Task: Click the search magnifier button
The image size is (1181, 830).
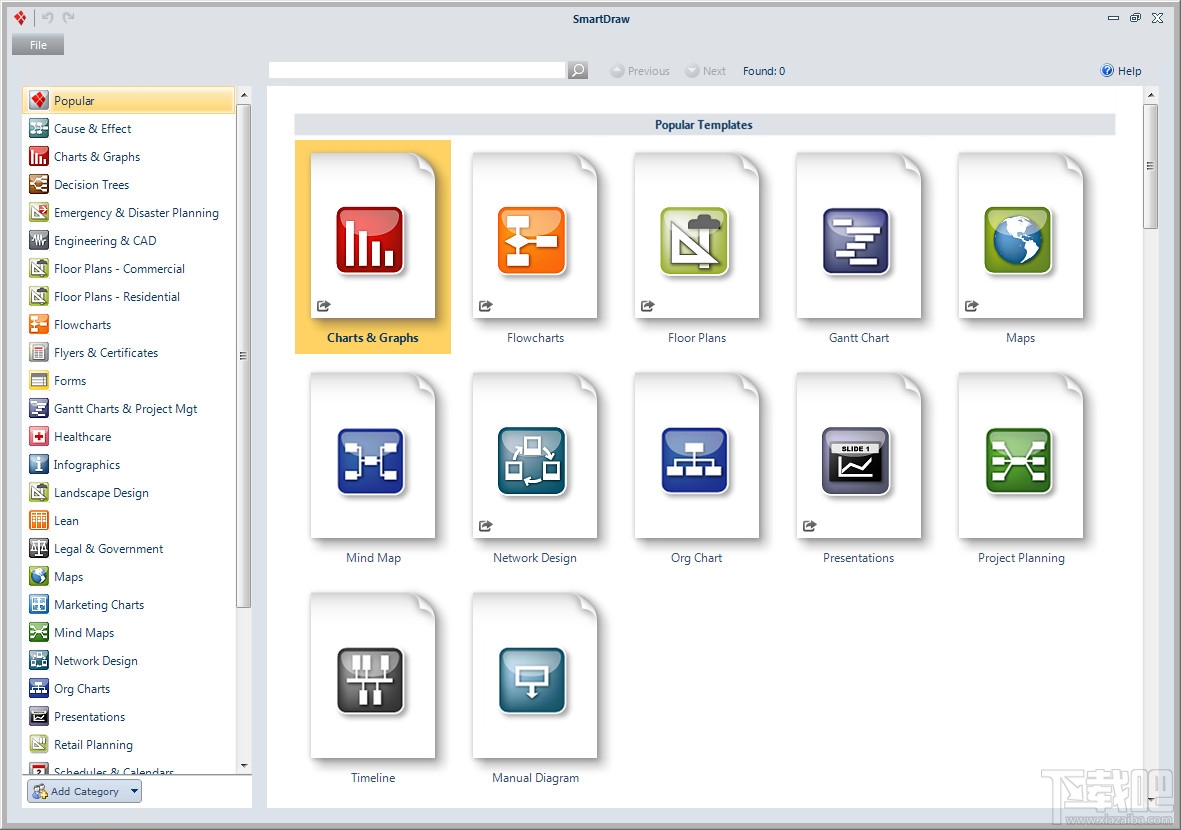Action: pyautogui.click(x=578, y=71)
